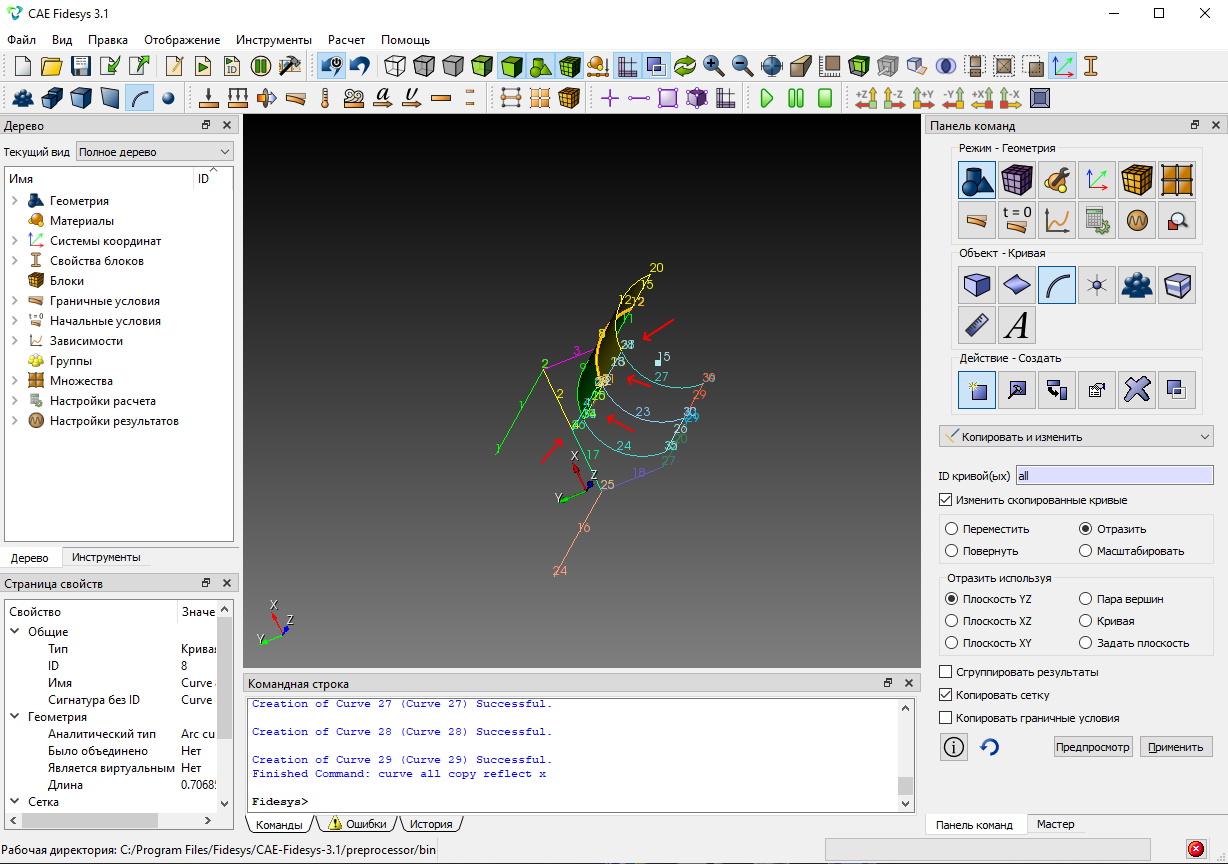
Task: Click the ruler measure object icon
Action: 977,326
